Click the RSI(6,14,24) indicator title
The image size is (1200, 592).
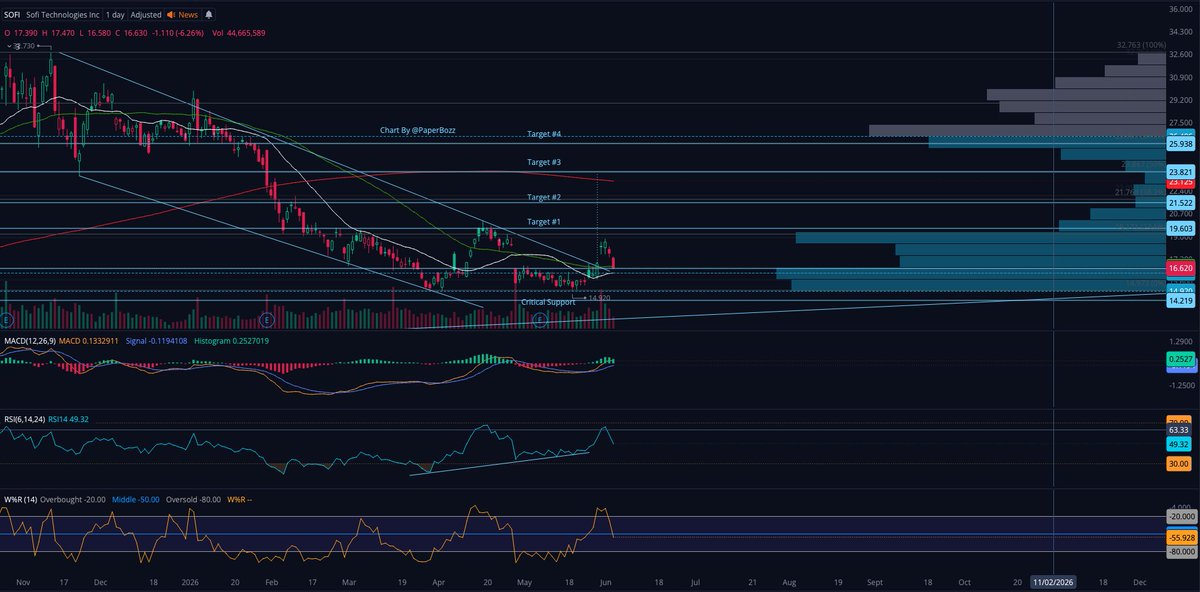click(x=23, y=419)
